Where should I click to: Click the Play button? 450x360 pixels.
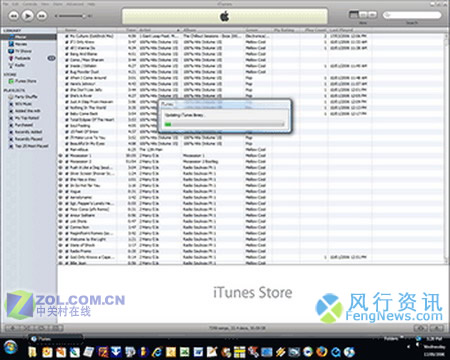click(28, 15)
